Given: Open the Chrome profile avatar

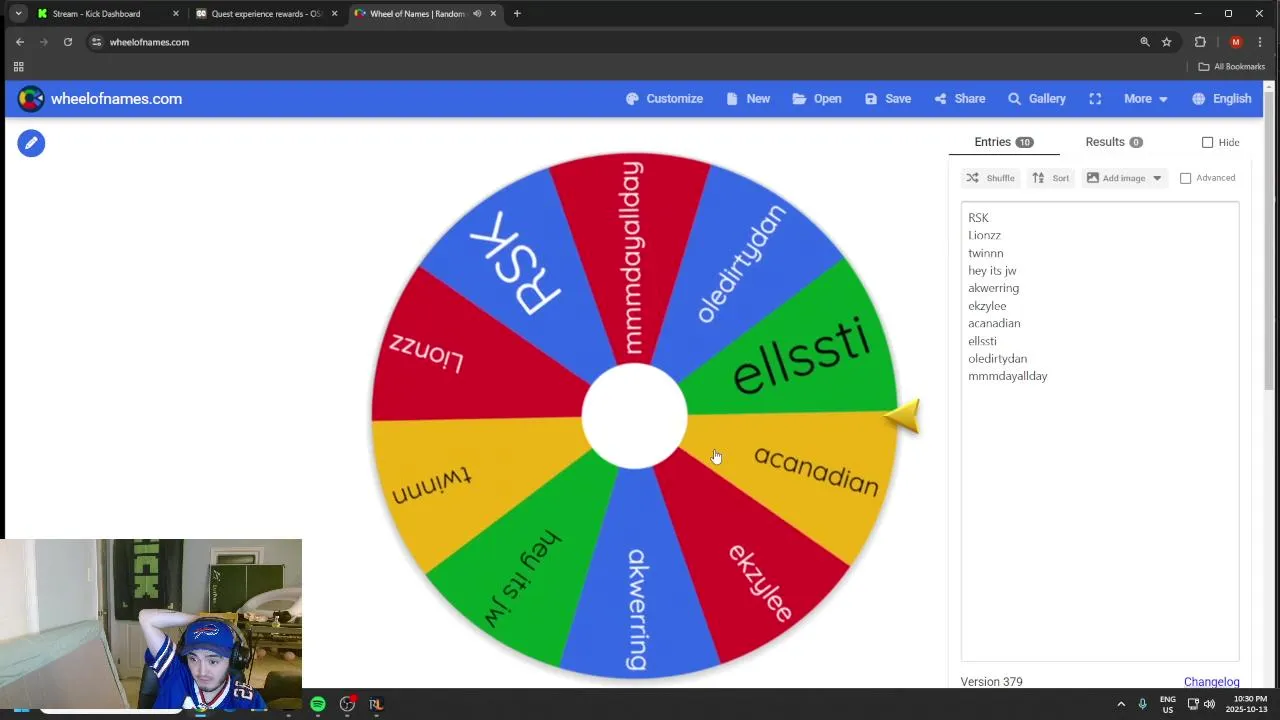Looking at the screenshot, I should click(x=1236, y=42).
